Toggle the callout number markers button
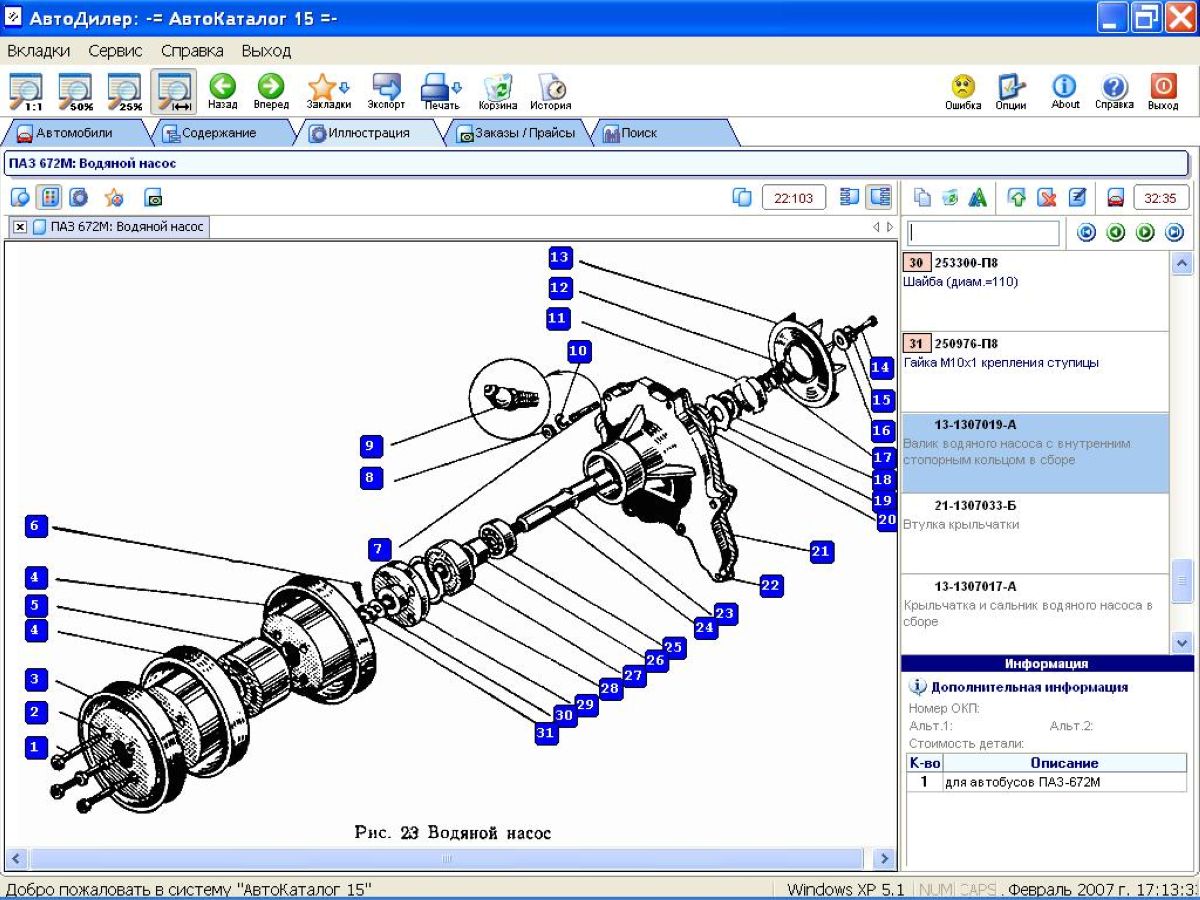The height and width of the screenshot is (900, 1200). (50, 197)
